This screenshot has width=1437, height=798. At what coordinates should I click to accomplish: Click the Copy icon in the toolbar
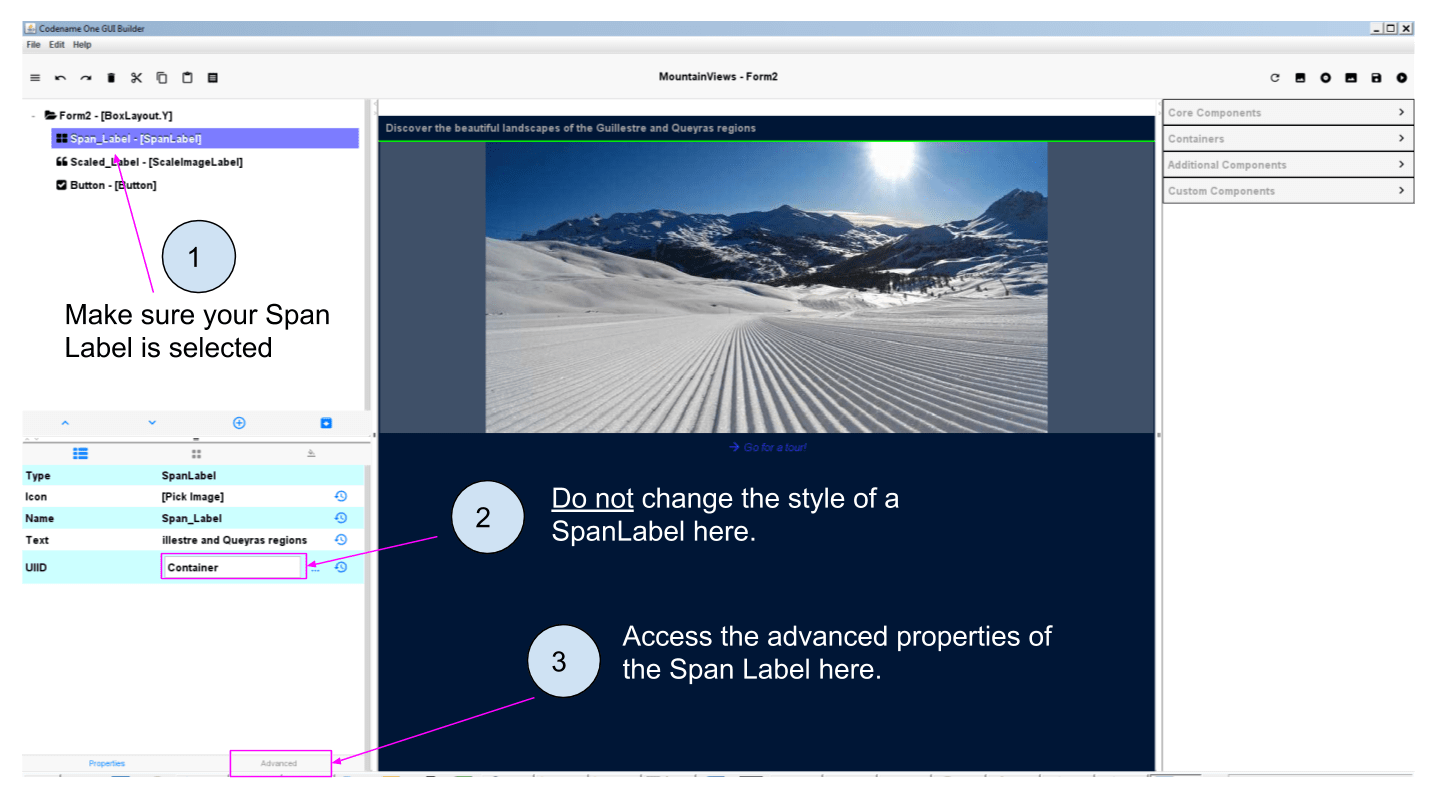(x=161, y=77)
